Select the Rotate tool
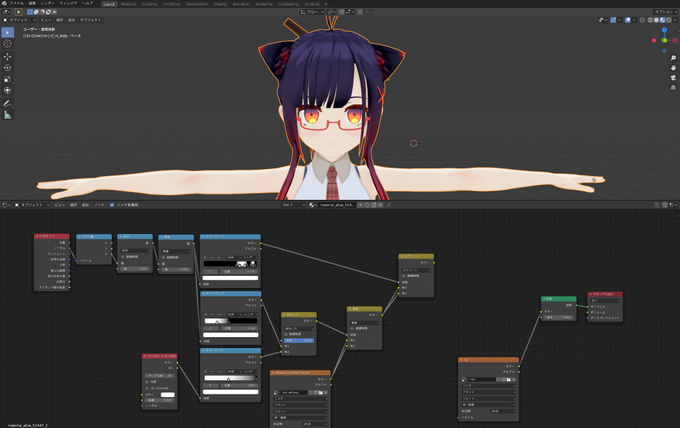 pyautogui.click(x=7, y=68)
